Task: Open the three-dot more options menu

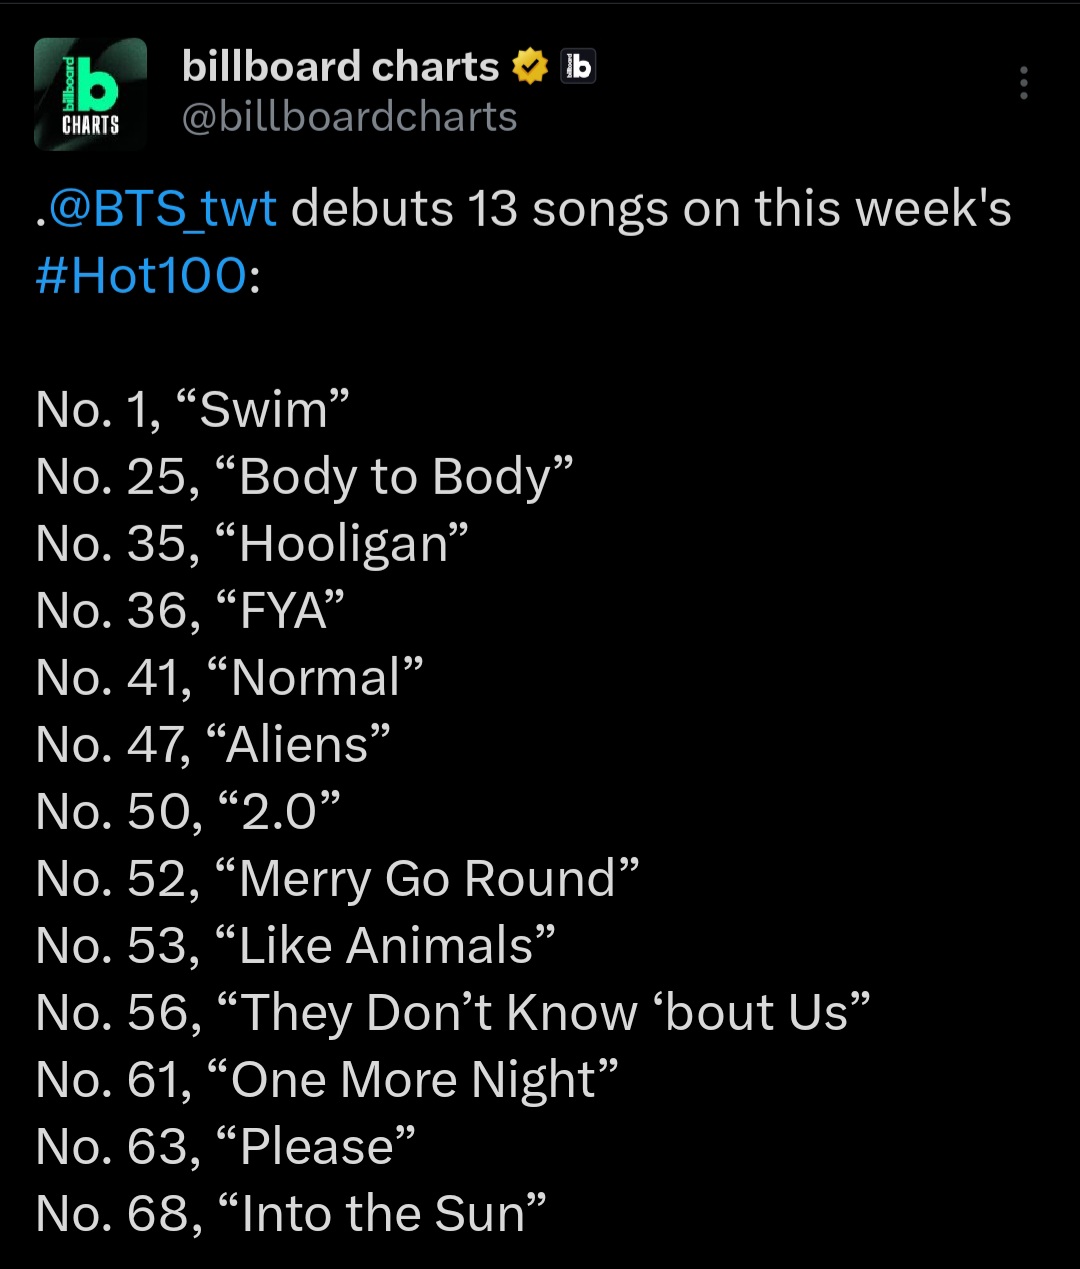Action: [1023, 83]
